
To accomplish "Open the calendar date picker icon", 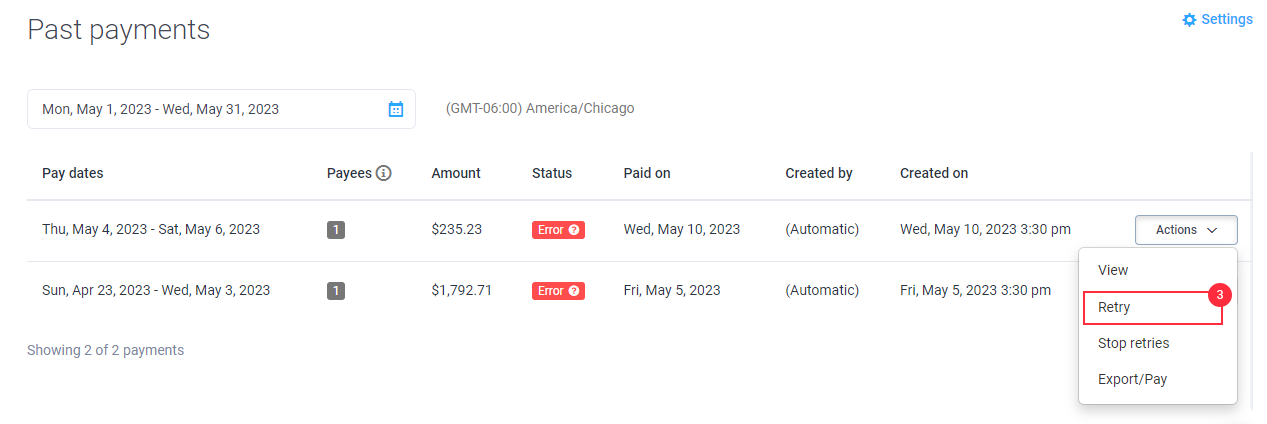I will click(x=396, y=109).
